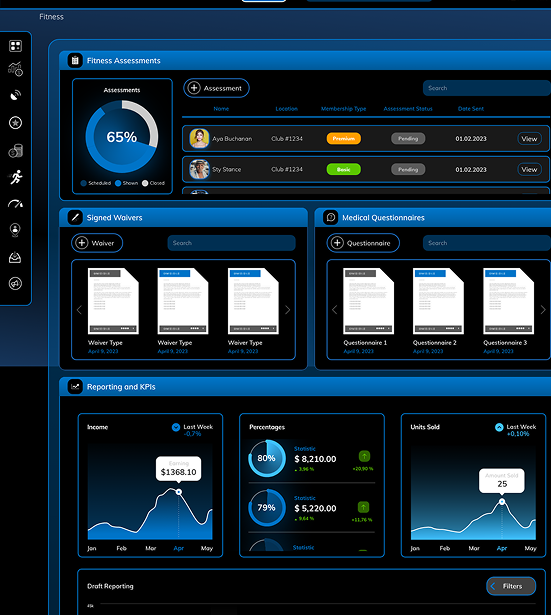Click Sty Stance's Pending status badge
This screenshot has height=615, width=551.
[408, 169]
